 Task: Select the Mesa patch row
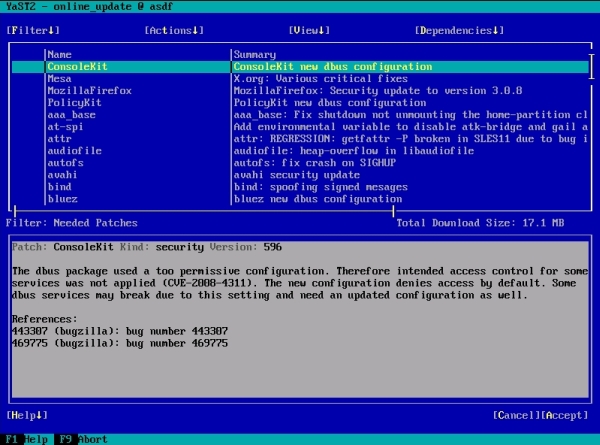pyautogui.click(x=300, y=78)
